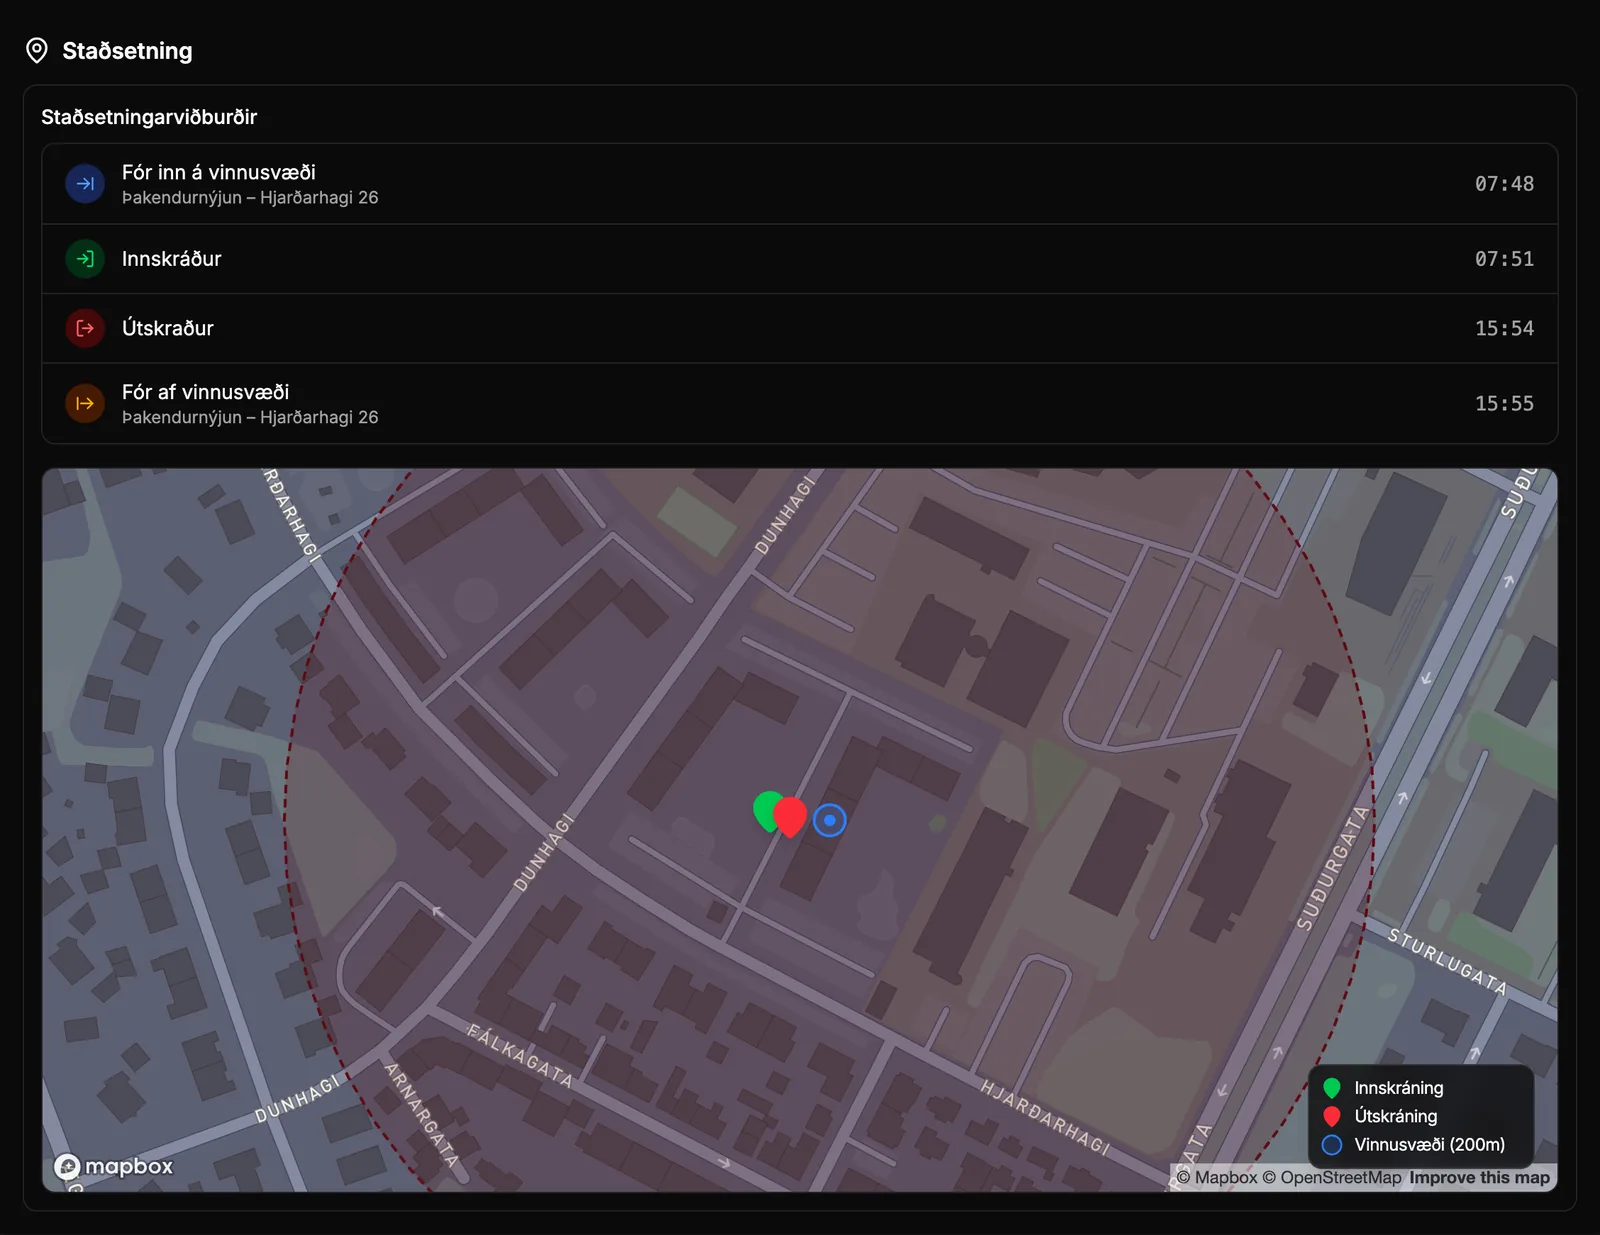
Task: Click the 07:51 timestamp of Innskráður
Action: click(x=1504, y=259)
